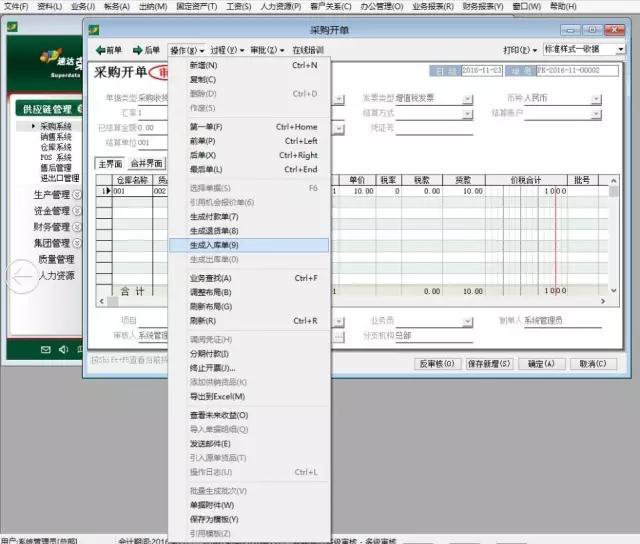Expand 资金管理 section chevron

coord(77,211)
